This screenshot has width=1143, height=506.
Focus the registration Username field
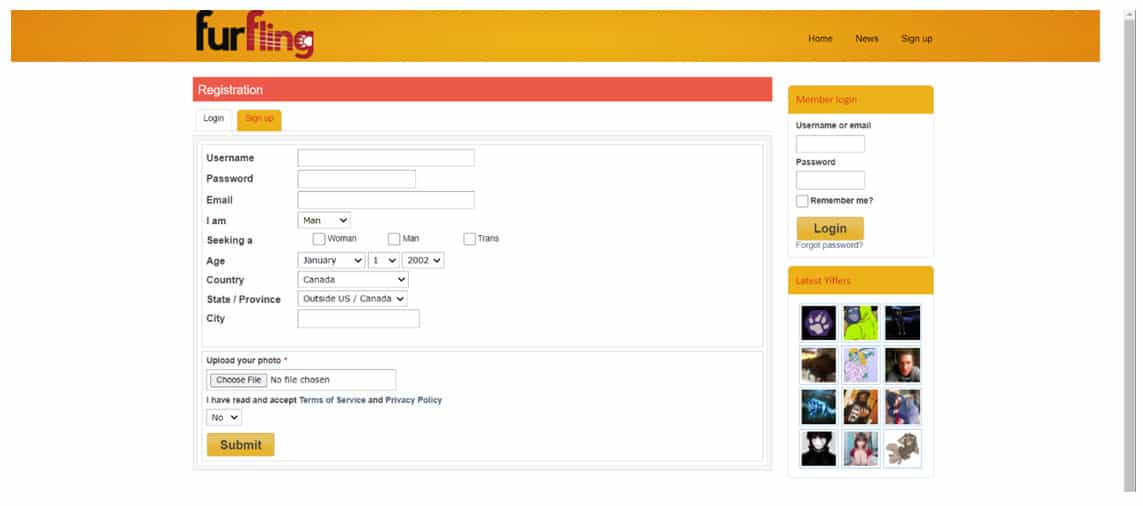coord(386,158)
